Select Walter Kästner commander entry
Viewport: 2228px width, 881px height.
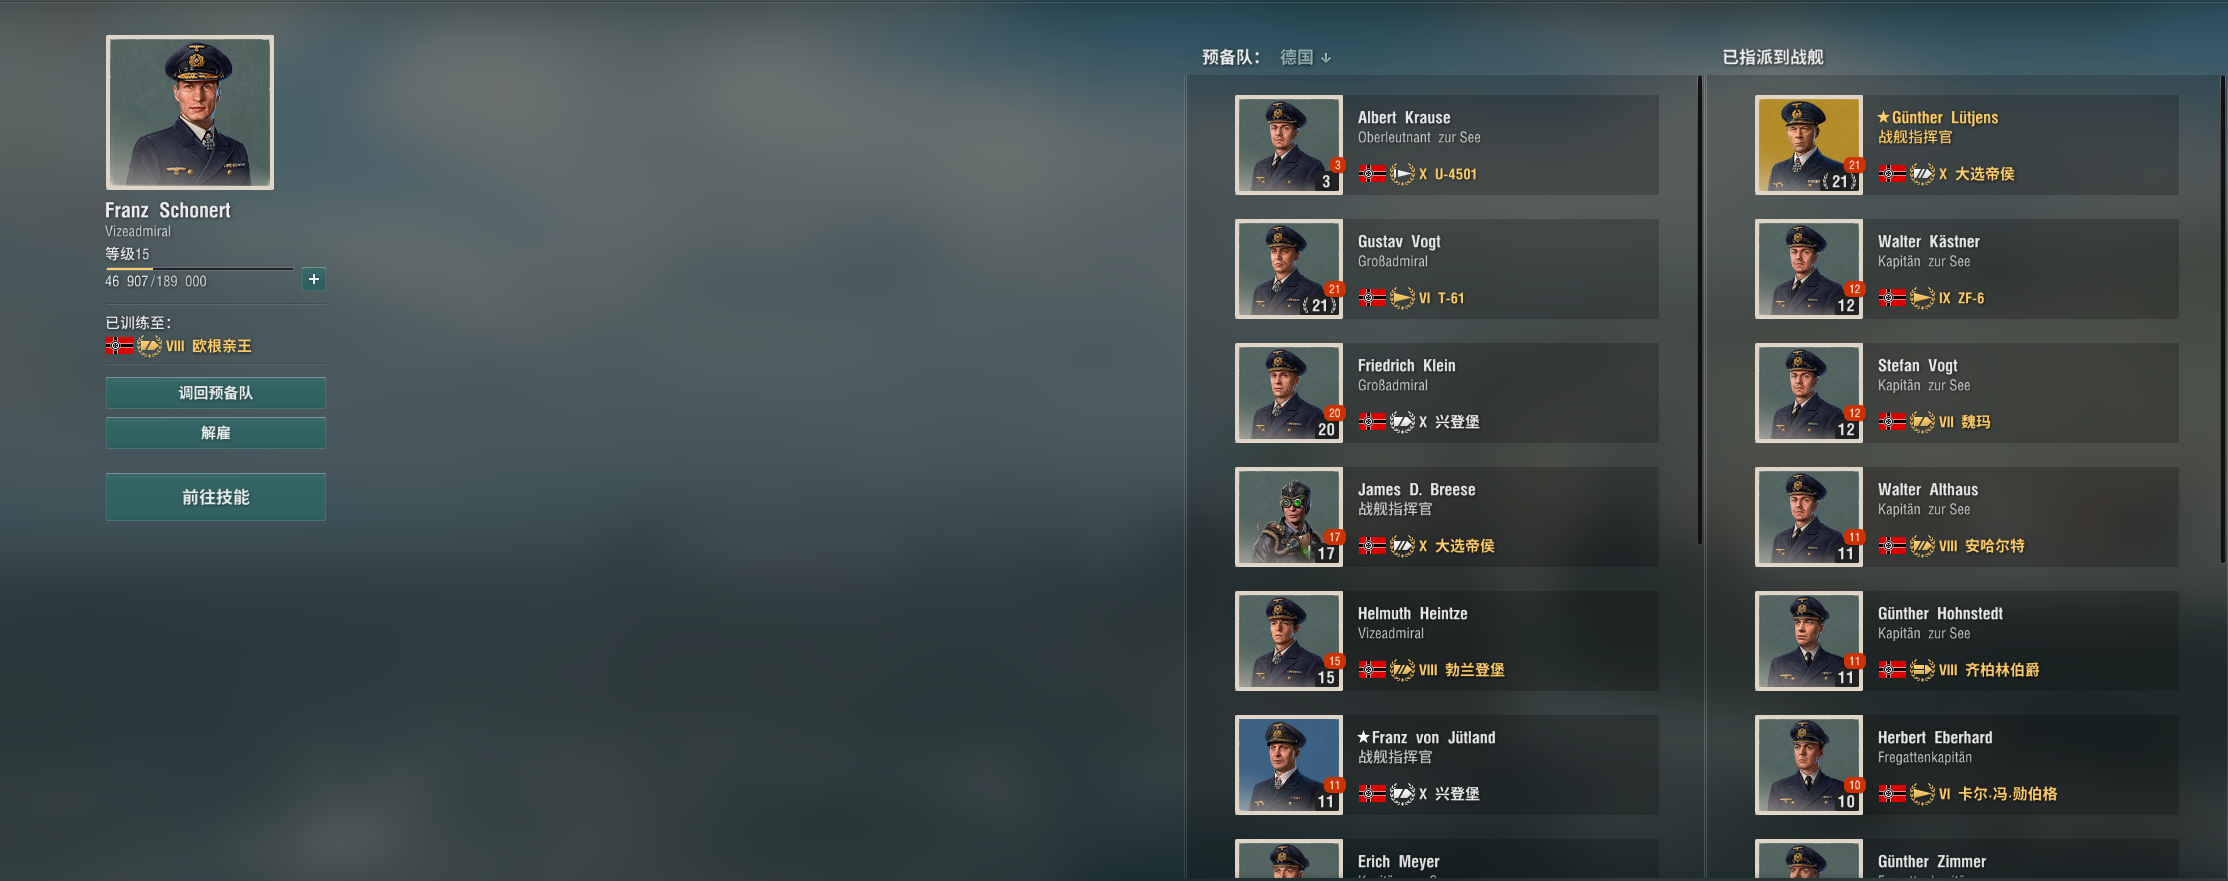click(x=1967, y=269)
